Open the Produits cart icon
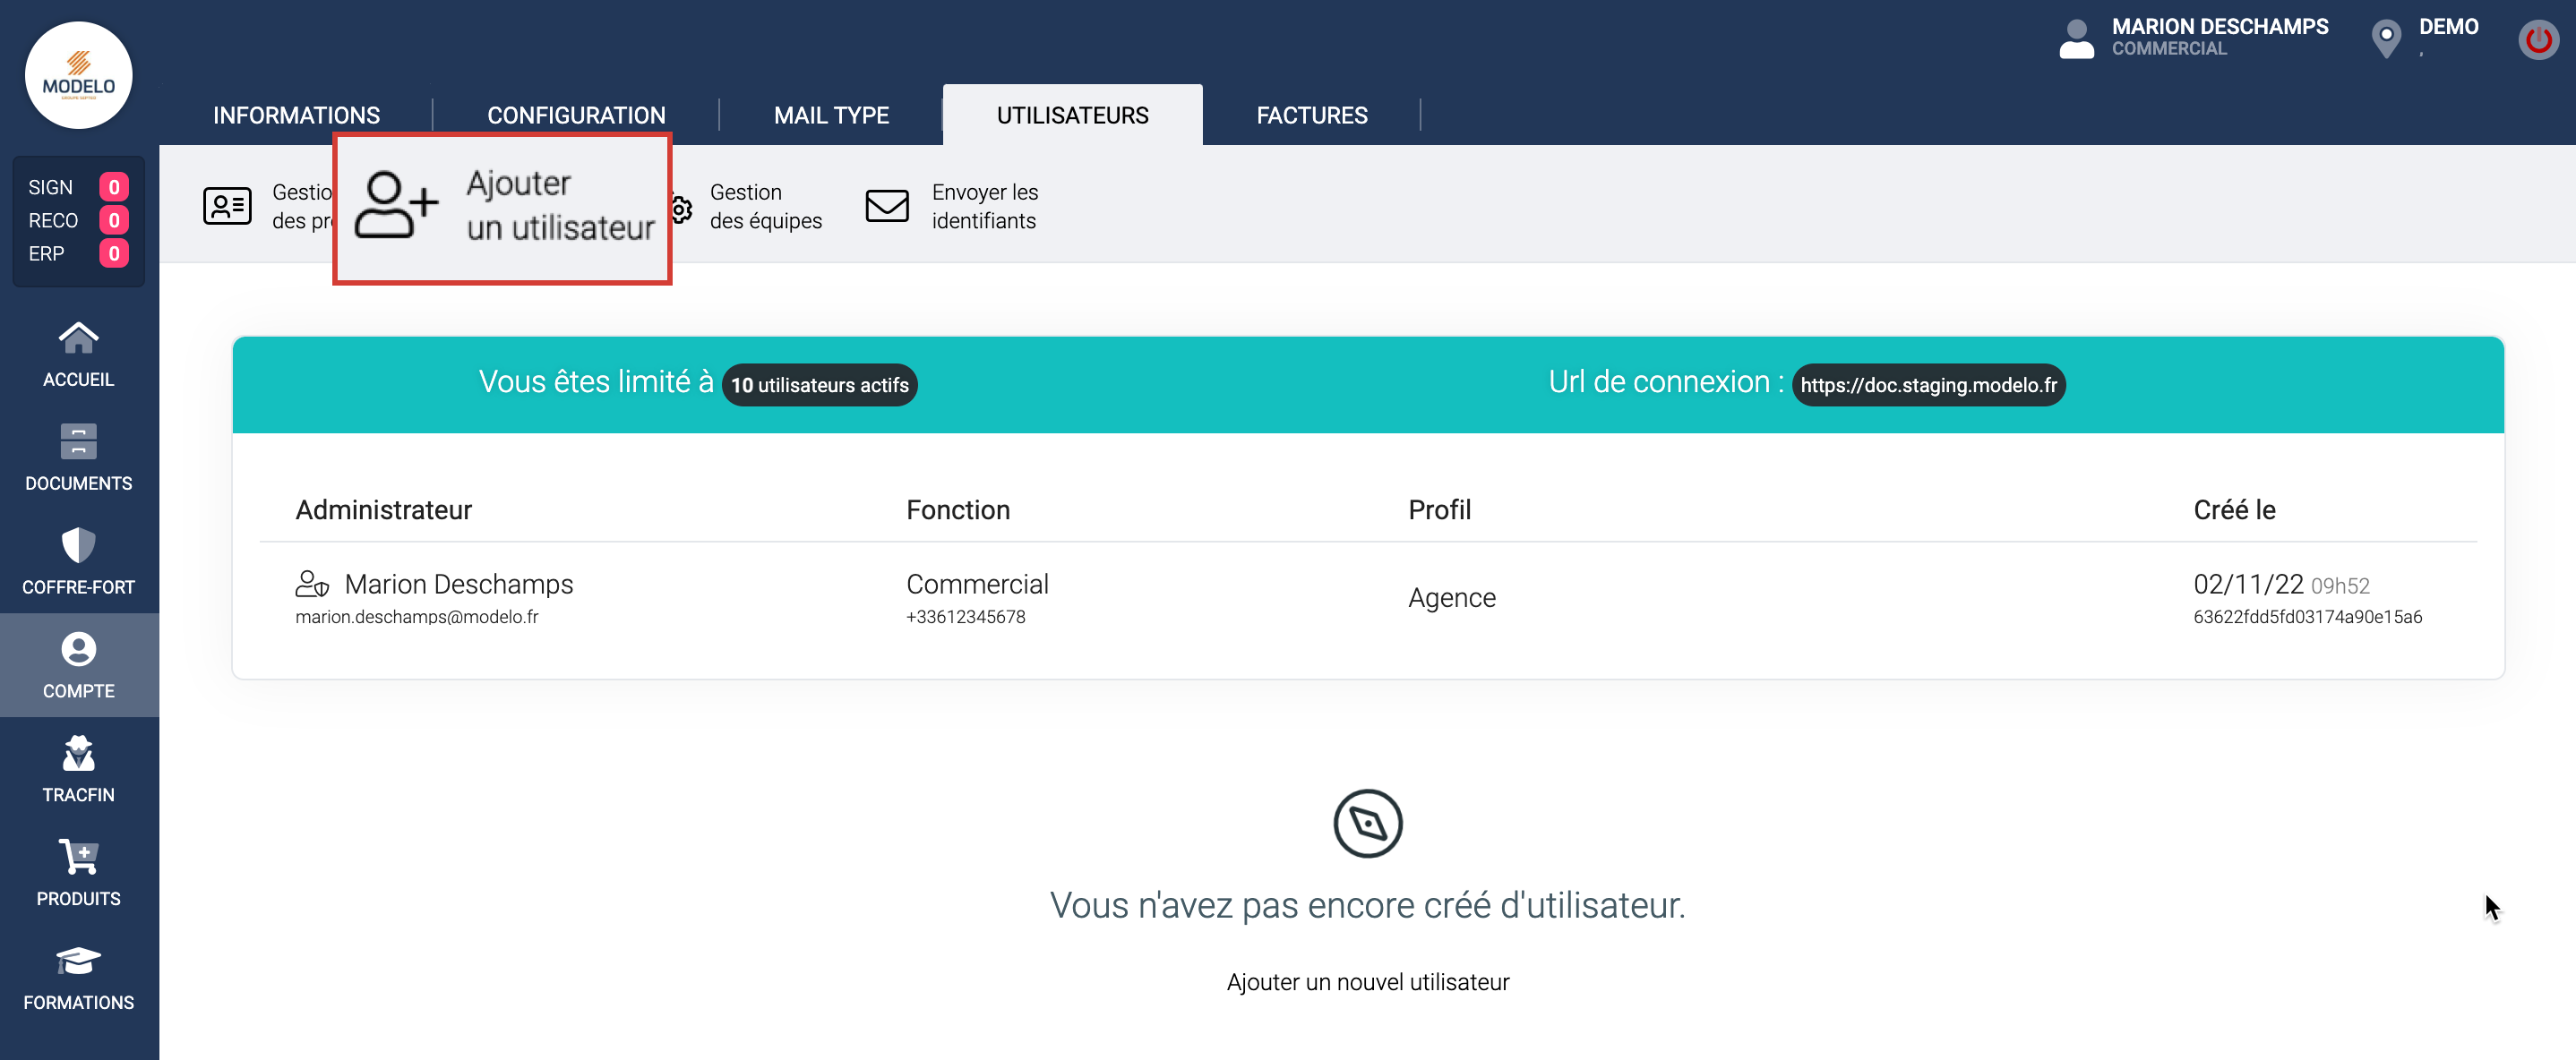This screenshot has width=2576, height=1060. (78, 858)
